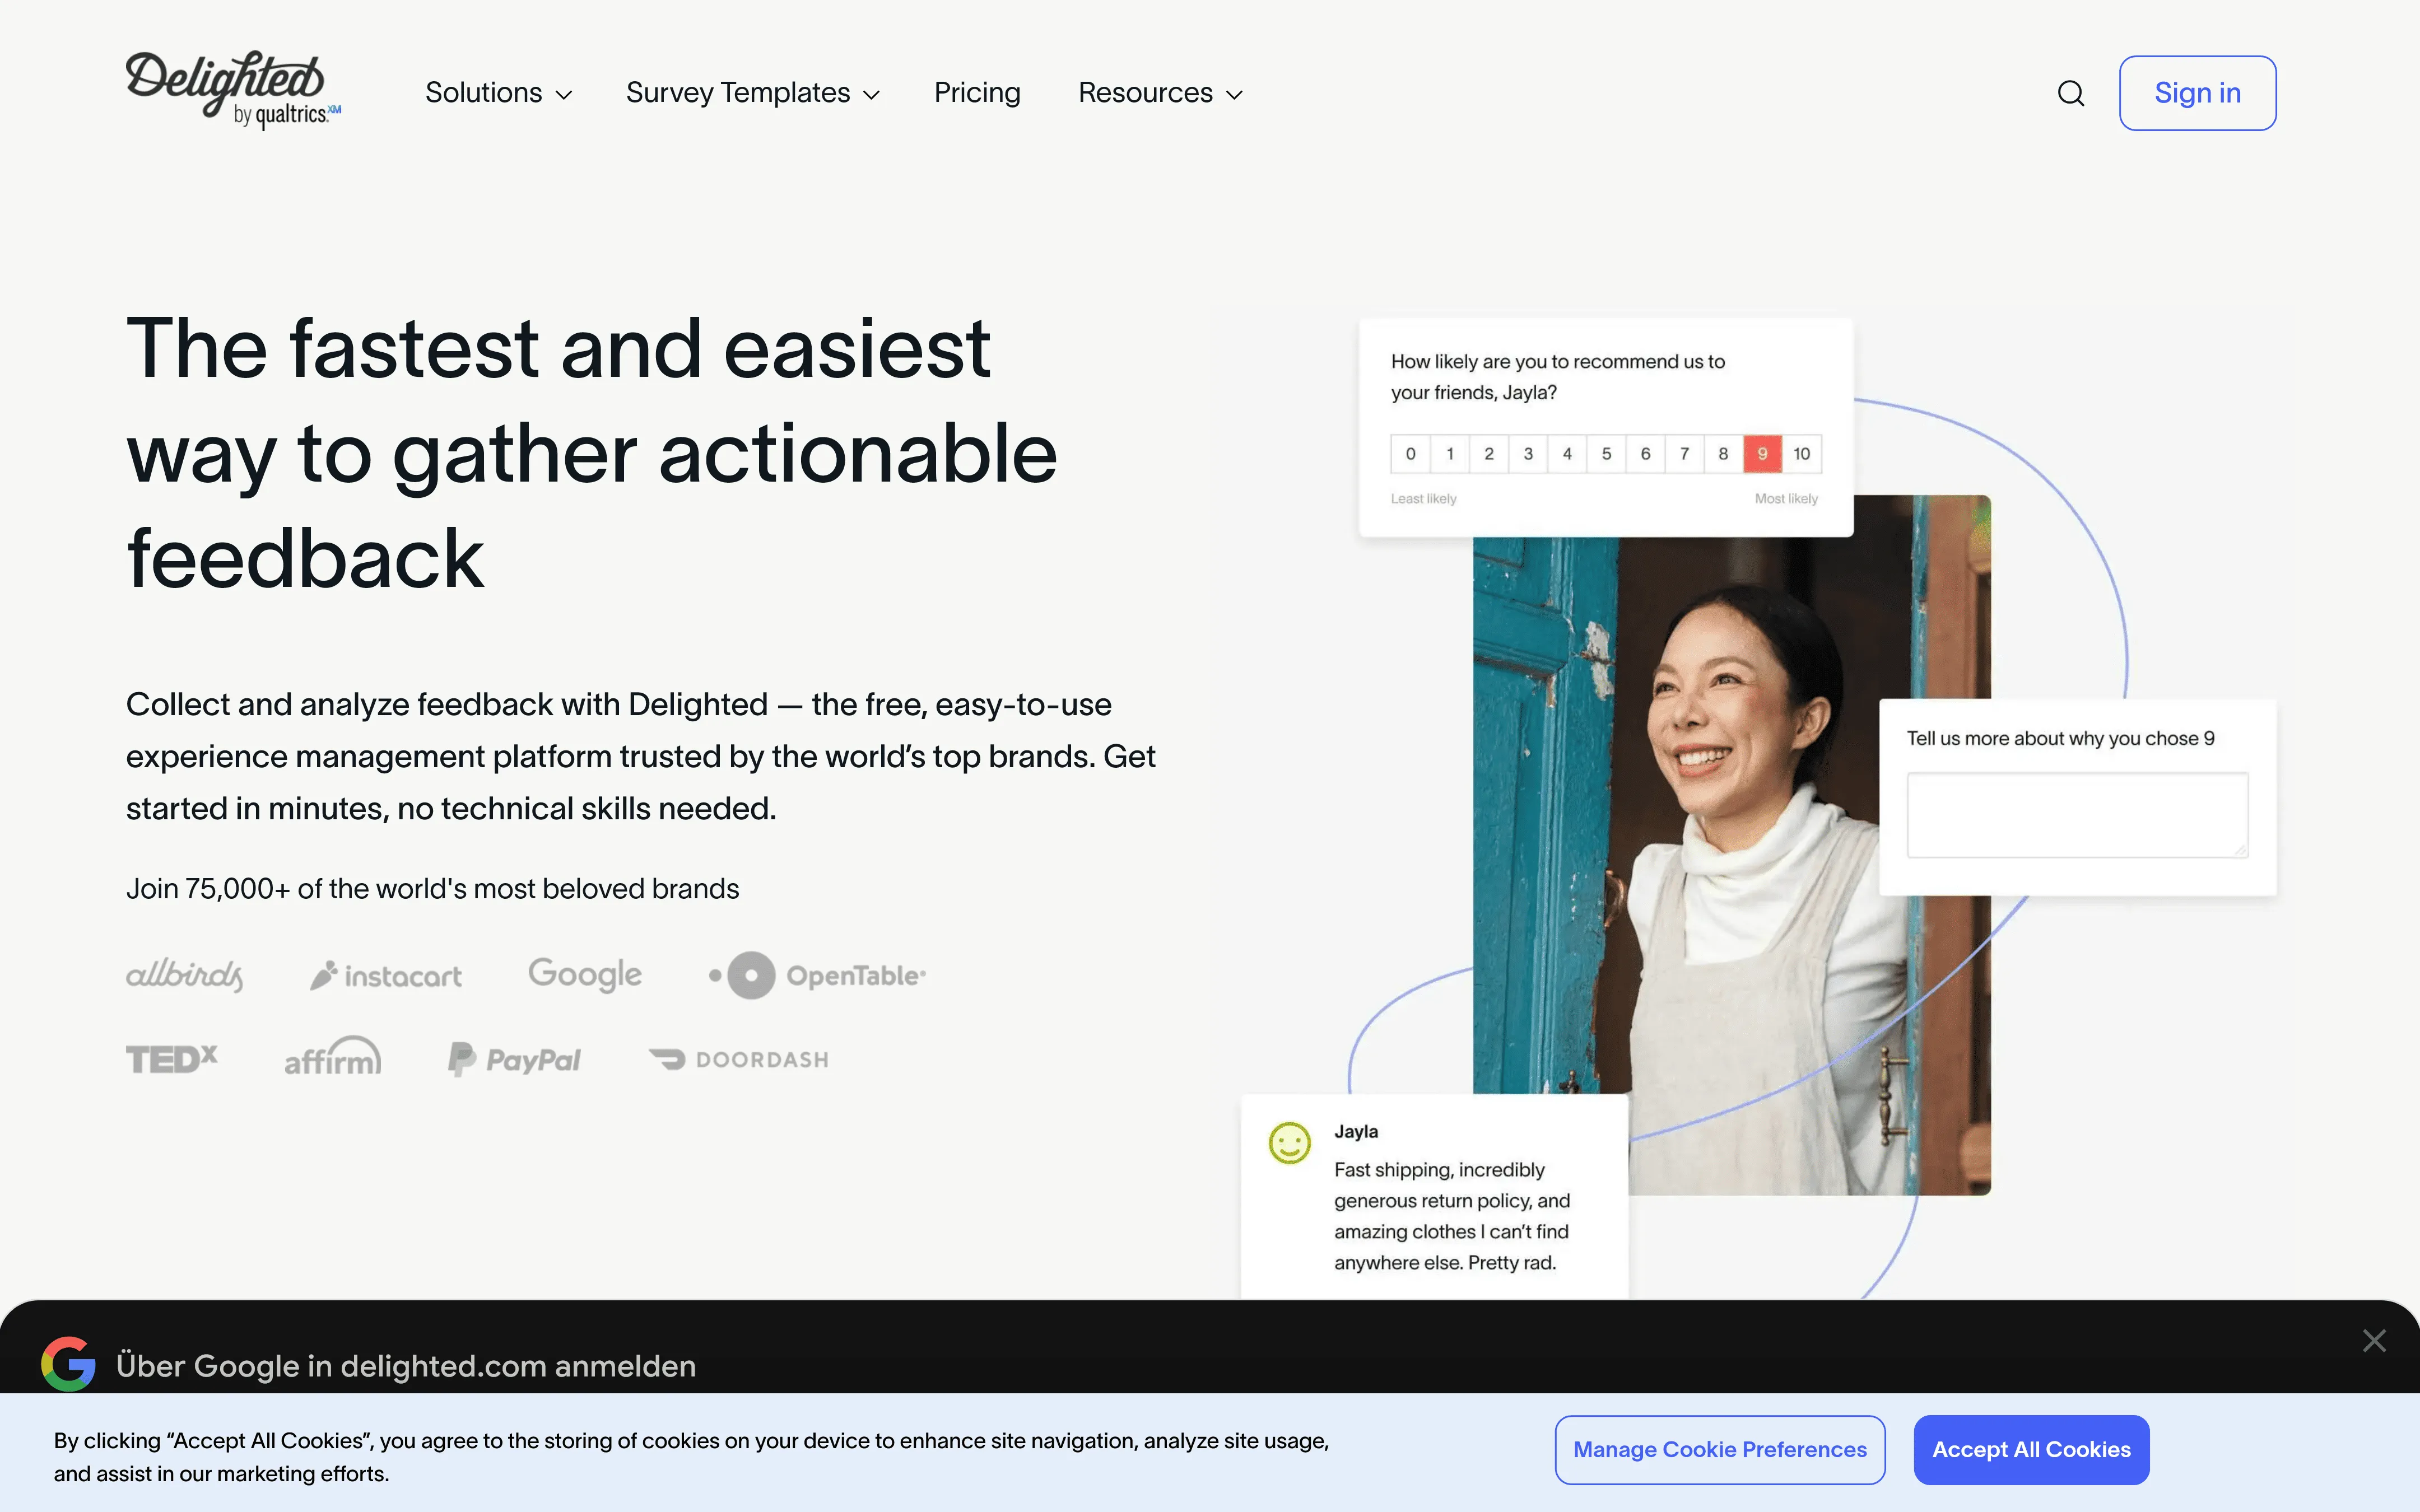Select score 10 labeled Most likely

point(1802,453)
